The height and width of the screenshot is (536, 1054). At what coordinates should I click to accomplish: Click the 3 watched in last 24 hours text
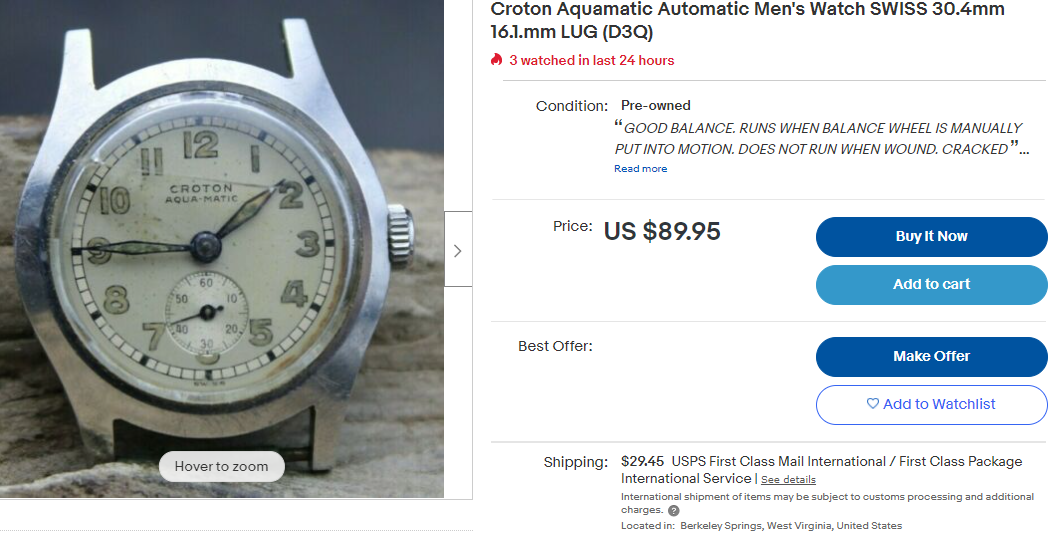click(x=592, y=60)
